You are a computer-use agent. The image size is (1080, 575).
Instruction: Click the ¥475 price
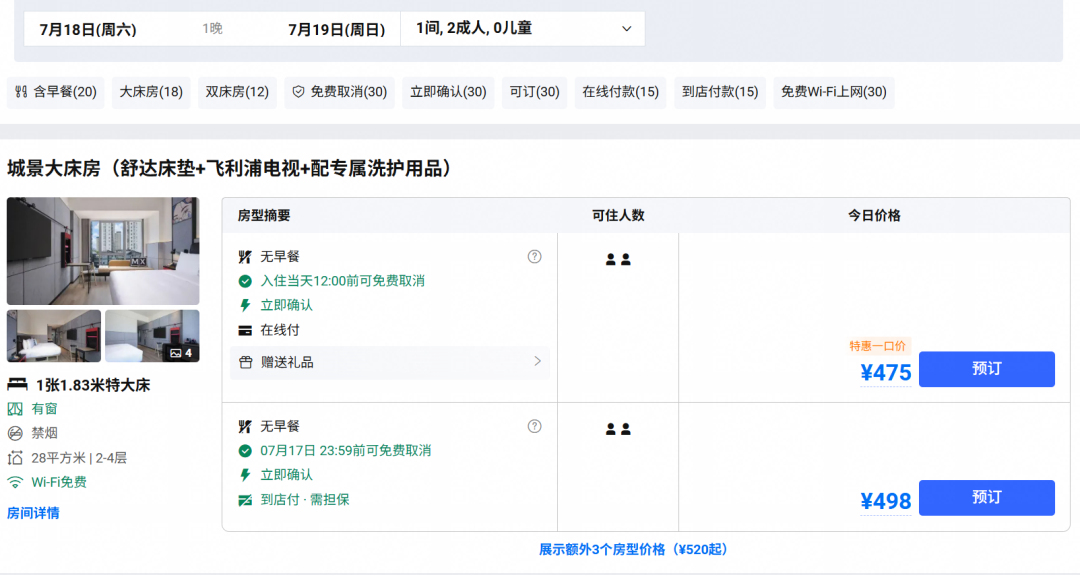(x=886, y=373)
